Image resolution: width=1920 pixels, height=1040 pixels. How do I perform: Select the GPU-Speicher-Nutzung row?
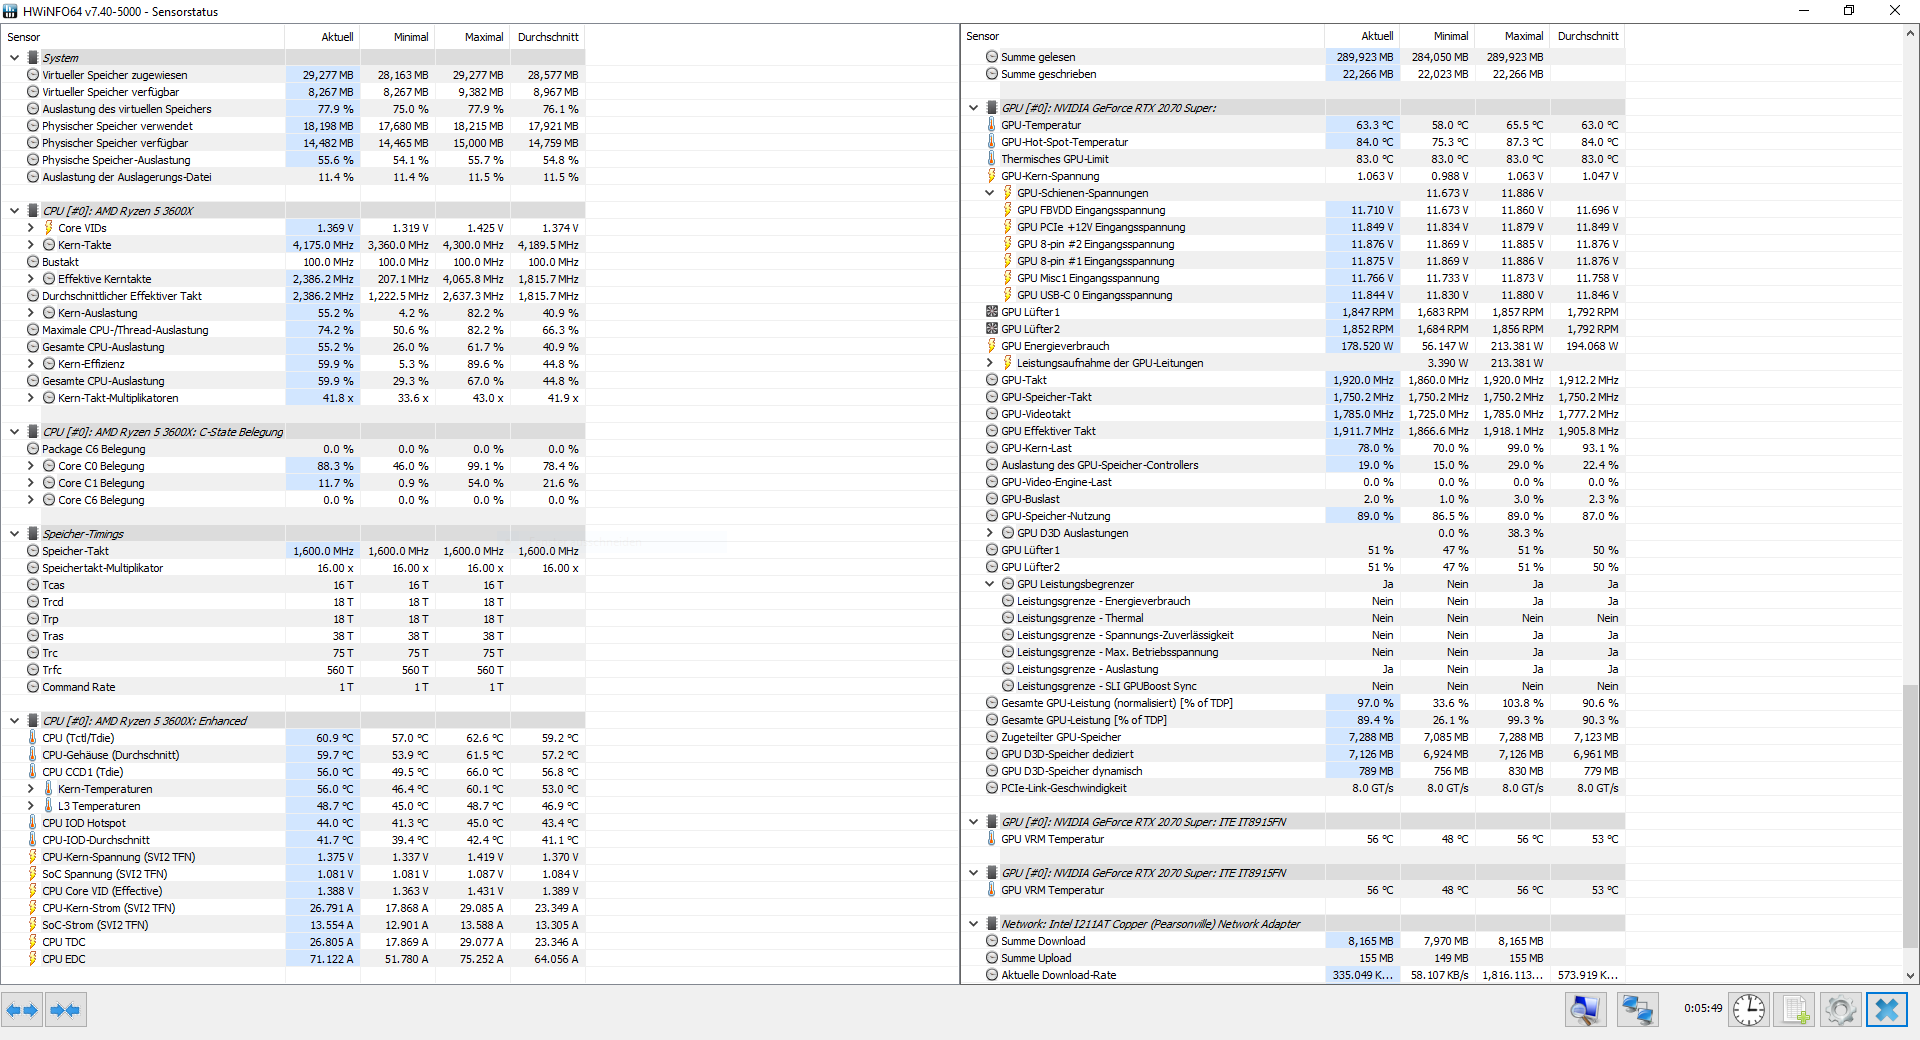(1293, 516)
